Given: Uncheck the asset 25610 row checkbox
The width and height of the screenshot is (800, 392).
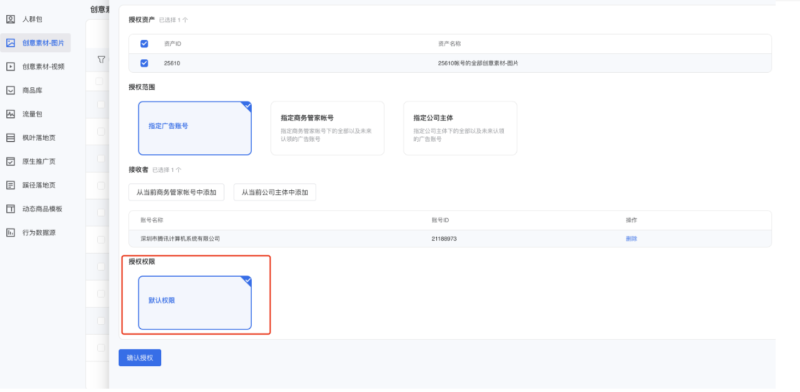Looking at the screenshot, I should click(x=144, y=63).
